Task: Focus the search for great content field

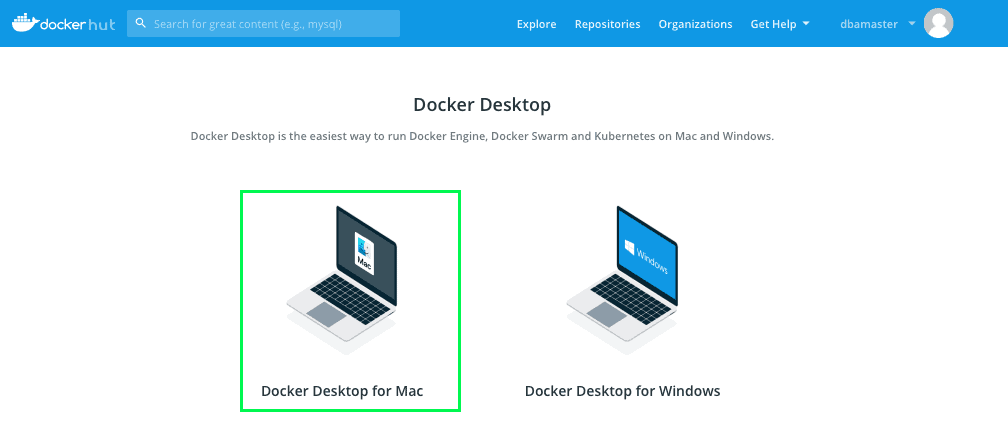Action: pyautogui.click(x=264, y=23)
